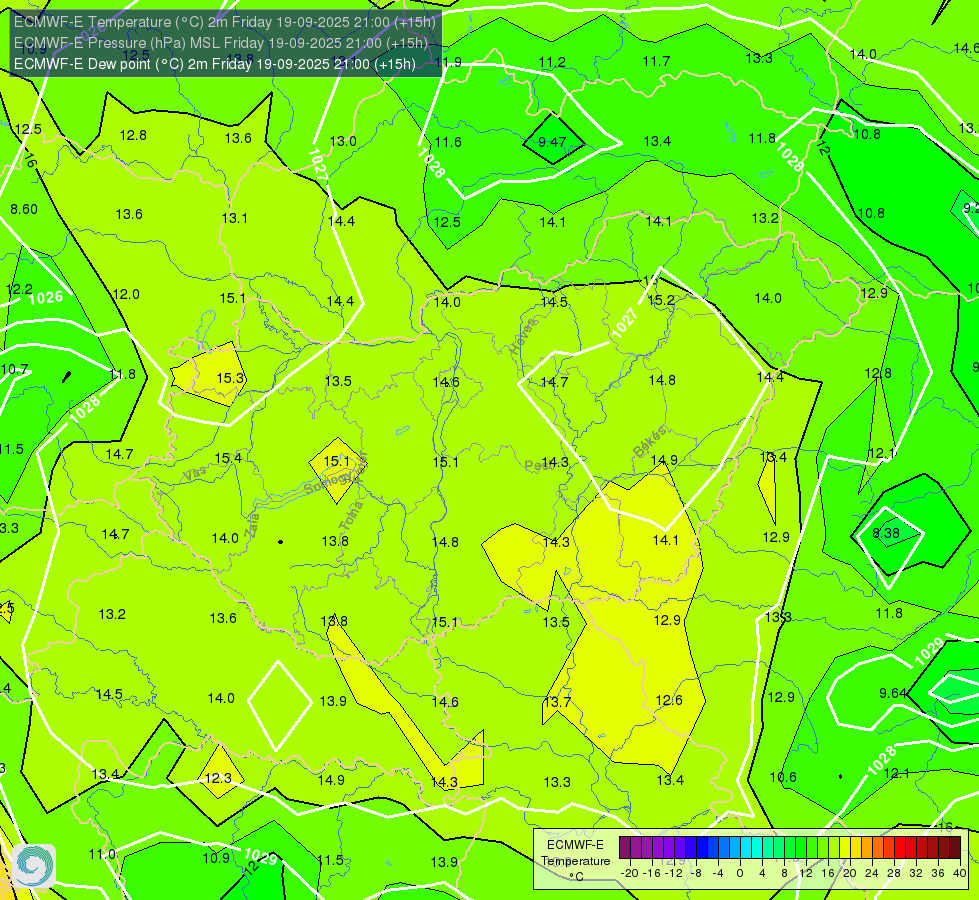Click the 10.7 temperature value
Screen dimensions: 979x900
pyautogui.click(x=15, y=369)
